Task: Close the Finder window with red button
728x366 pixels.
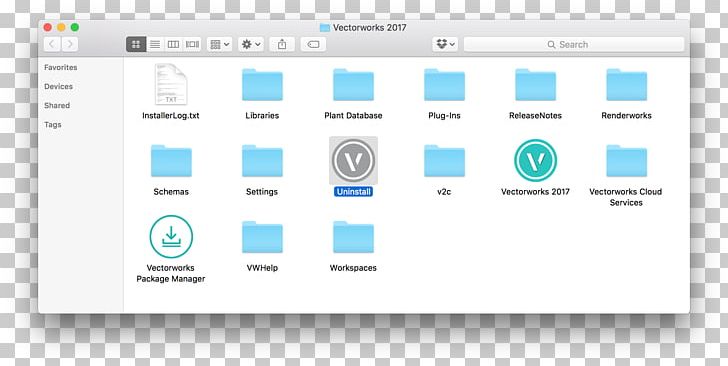Action: pyautogui.click(x=47, y=27)
